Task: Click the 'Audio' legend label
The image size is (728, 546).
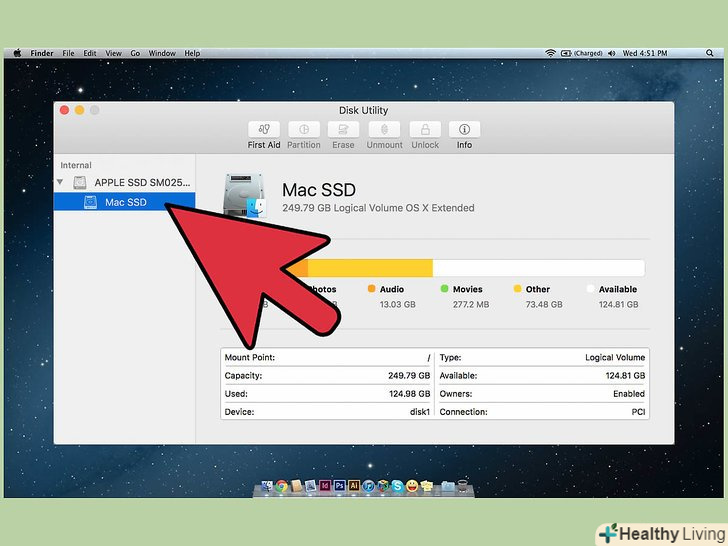Action: [x=392, y=289]
